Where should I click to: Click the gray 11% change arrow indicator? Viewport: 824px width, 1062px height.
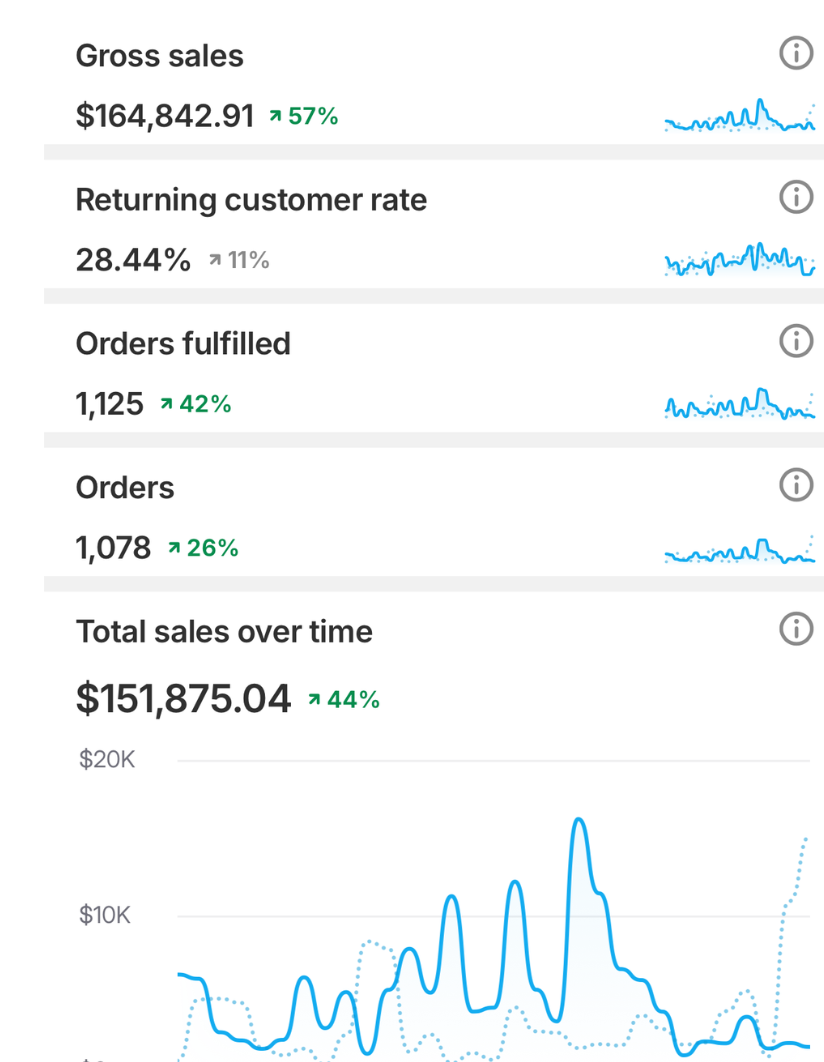[x=215, y=261]
